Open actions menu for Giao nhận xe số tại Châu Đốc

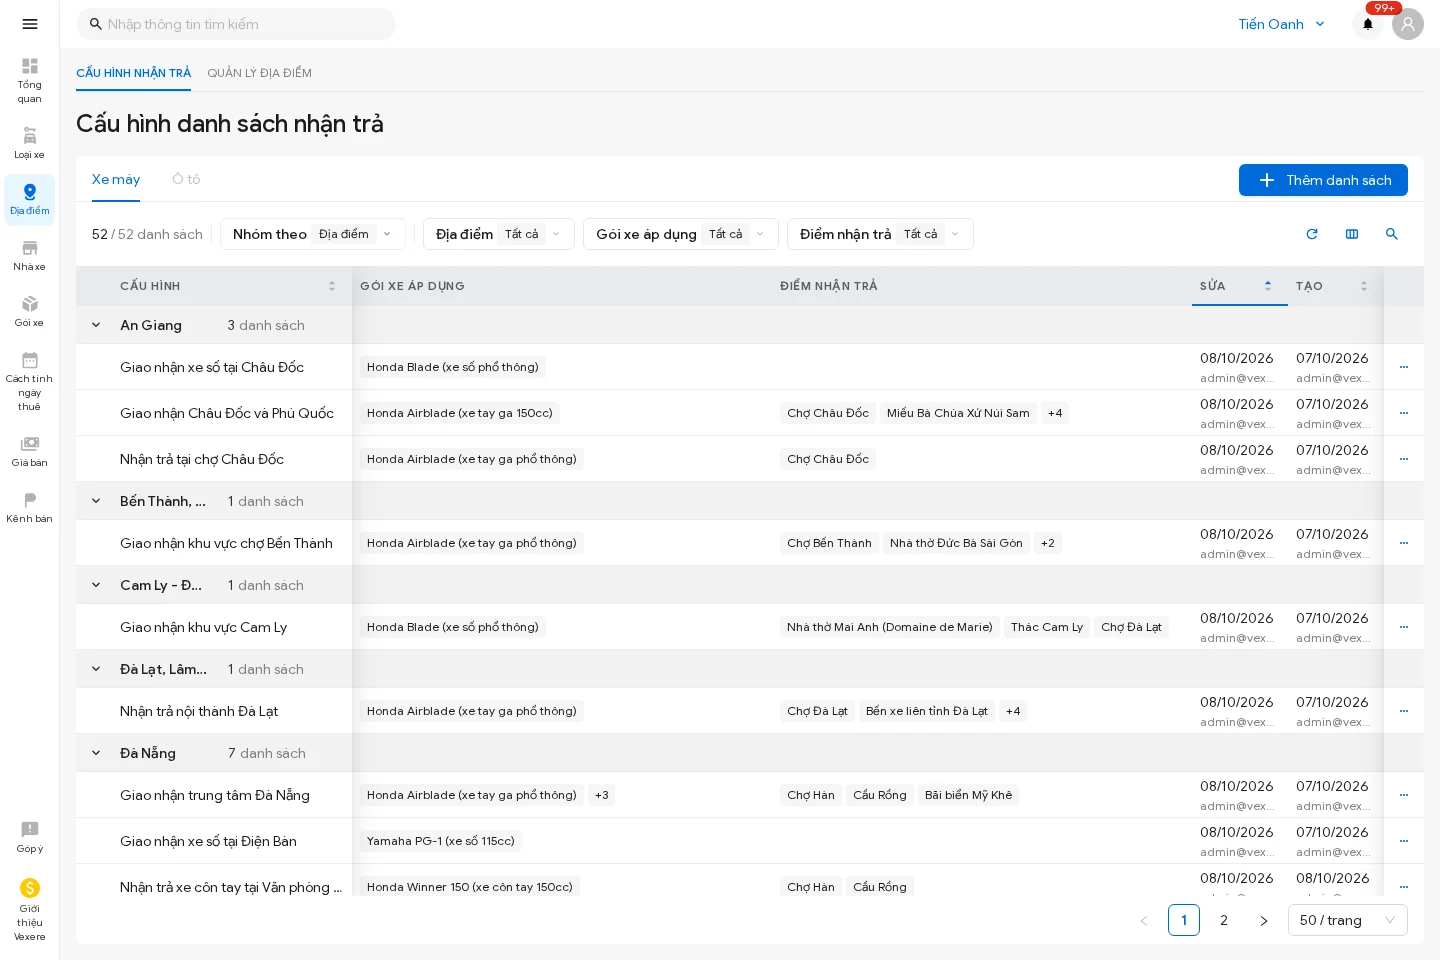1404,367
